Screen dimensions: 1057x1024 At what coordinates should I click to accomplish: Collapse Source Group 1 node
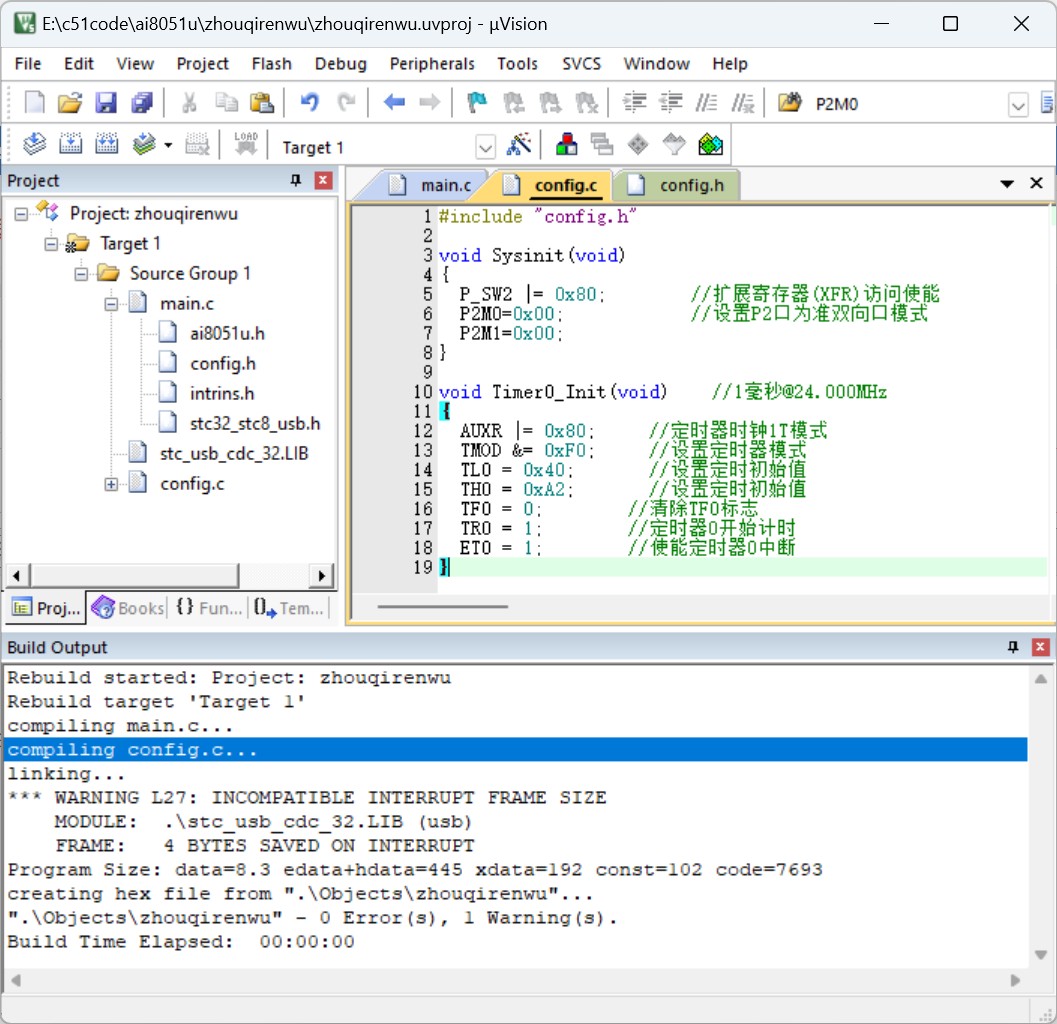click(x=81, y=274)
